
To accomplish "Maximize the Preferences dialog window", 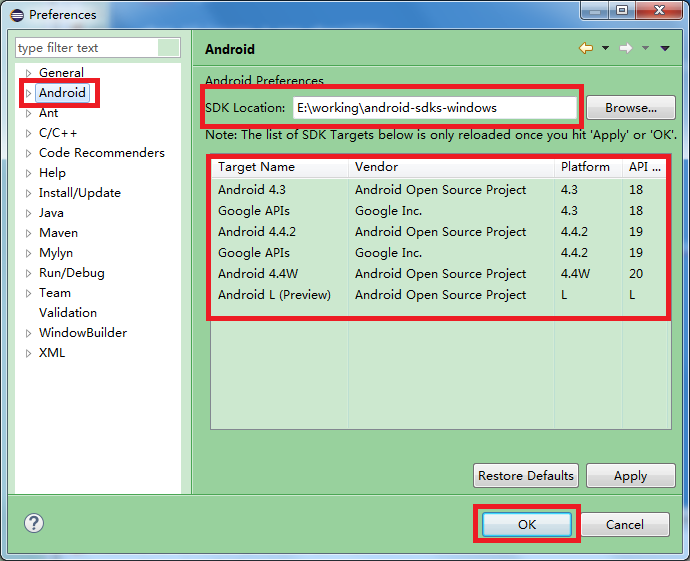I will 622,10.
